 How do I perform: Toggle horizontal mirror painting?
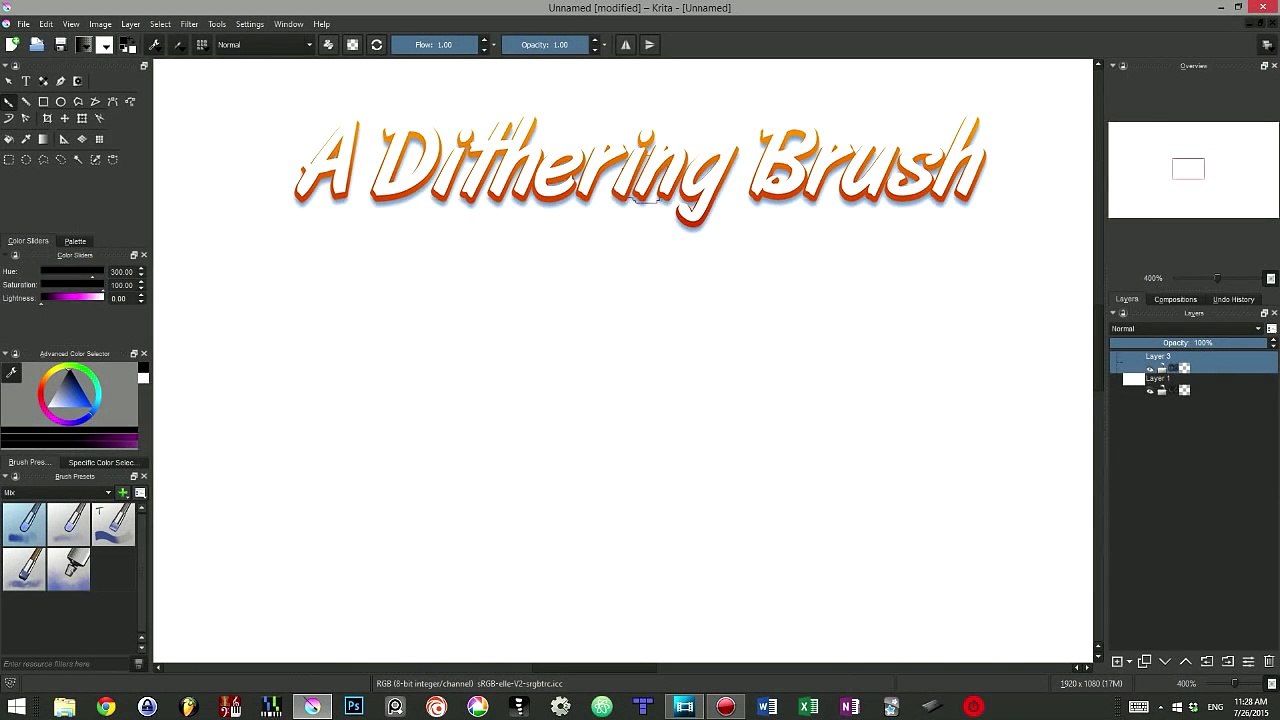626,44
